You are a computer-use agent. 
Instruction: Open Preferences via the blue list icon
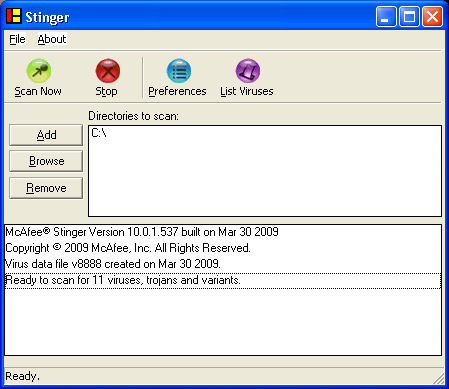(179, 71)
